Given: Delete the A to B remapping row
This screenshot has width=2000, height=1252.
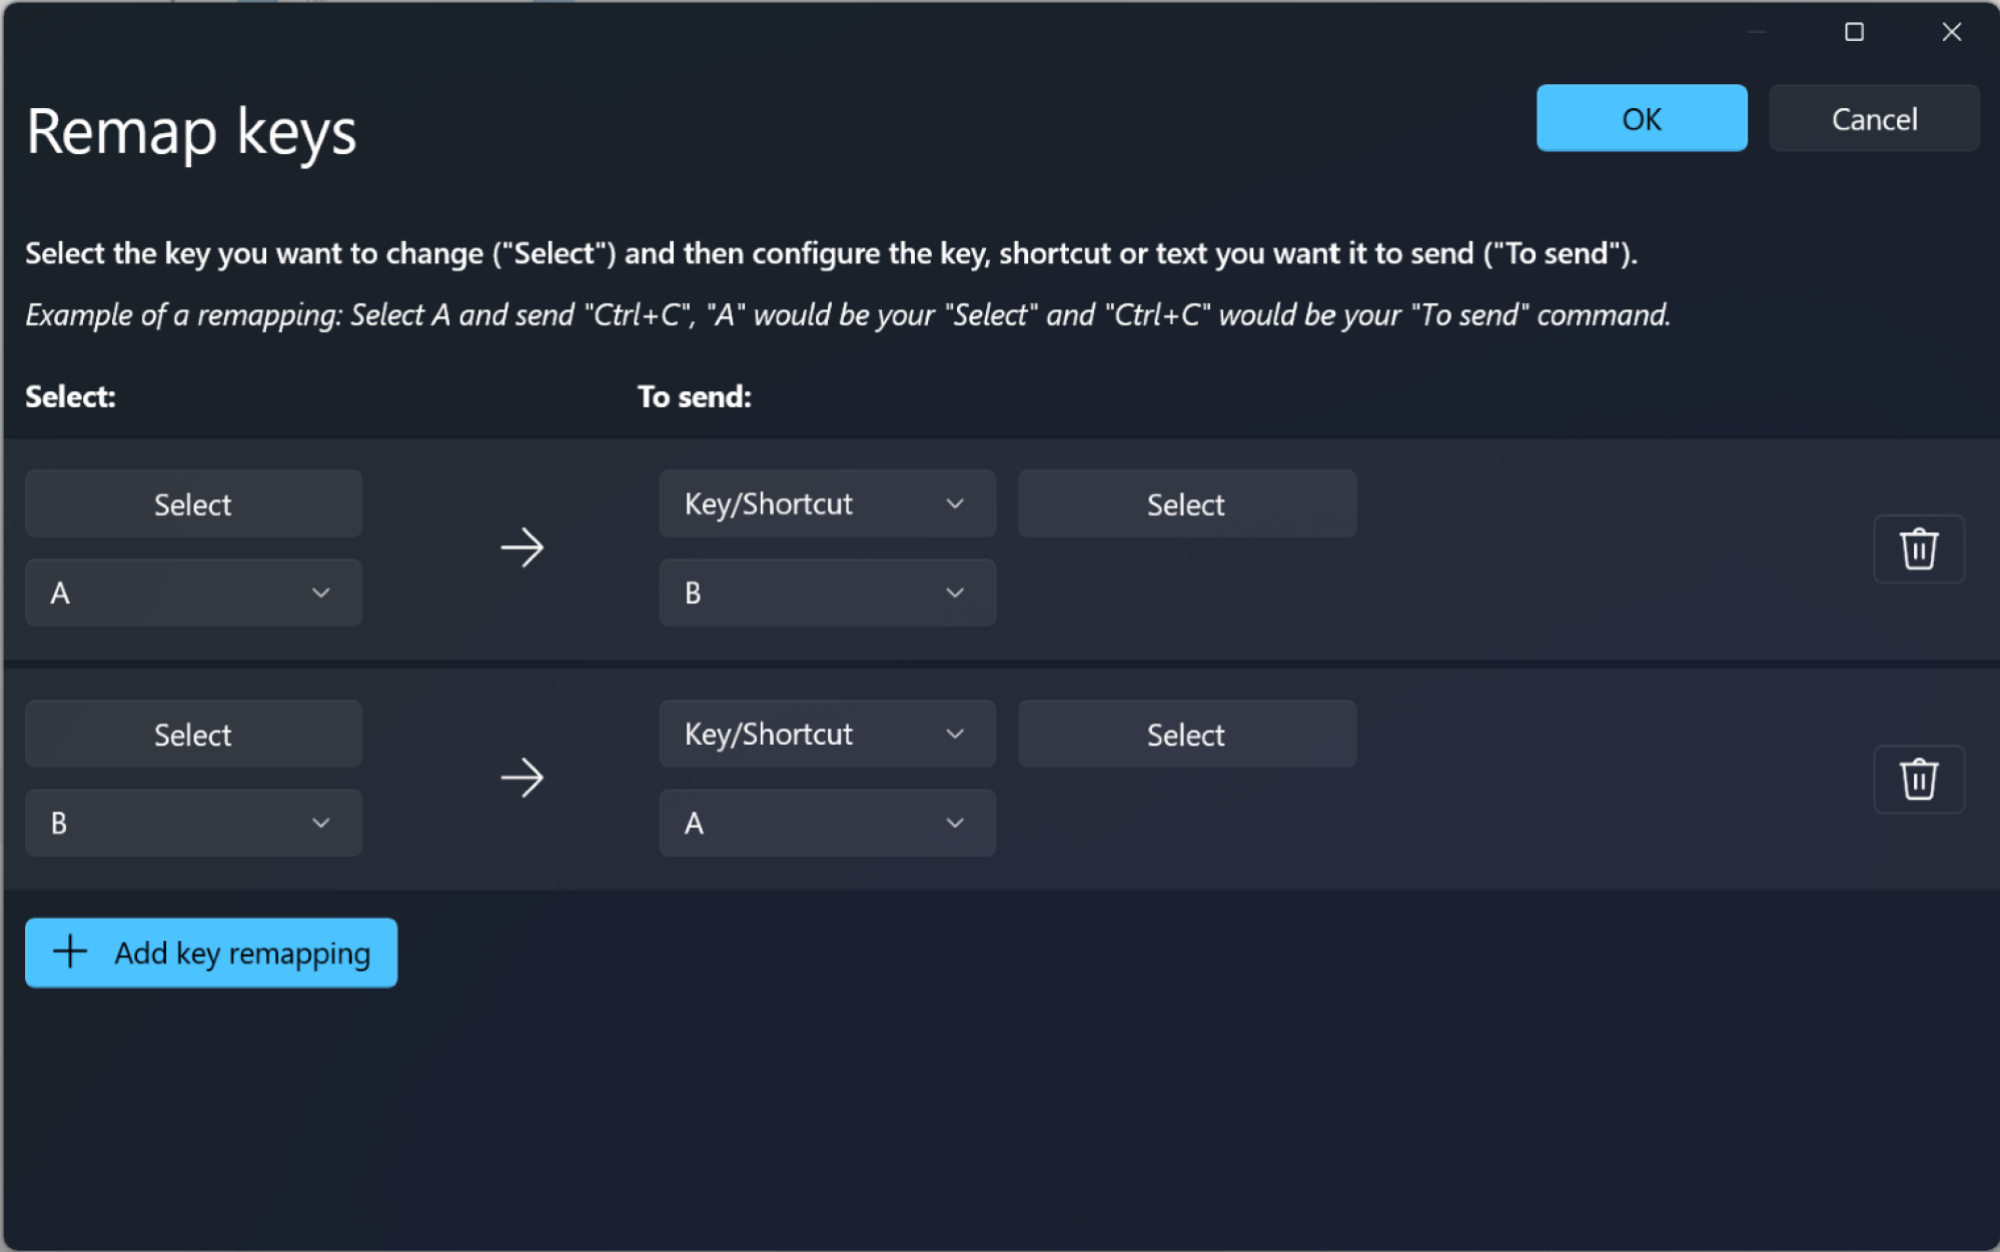Looking at the screenshot, I should tap(1918, 548).
